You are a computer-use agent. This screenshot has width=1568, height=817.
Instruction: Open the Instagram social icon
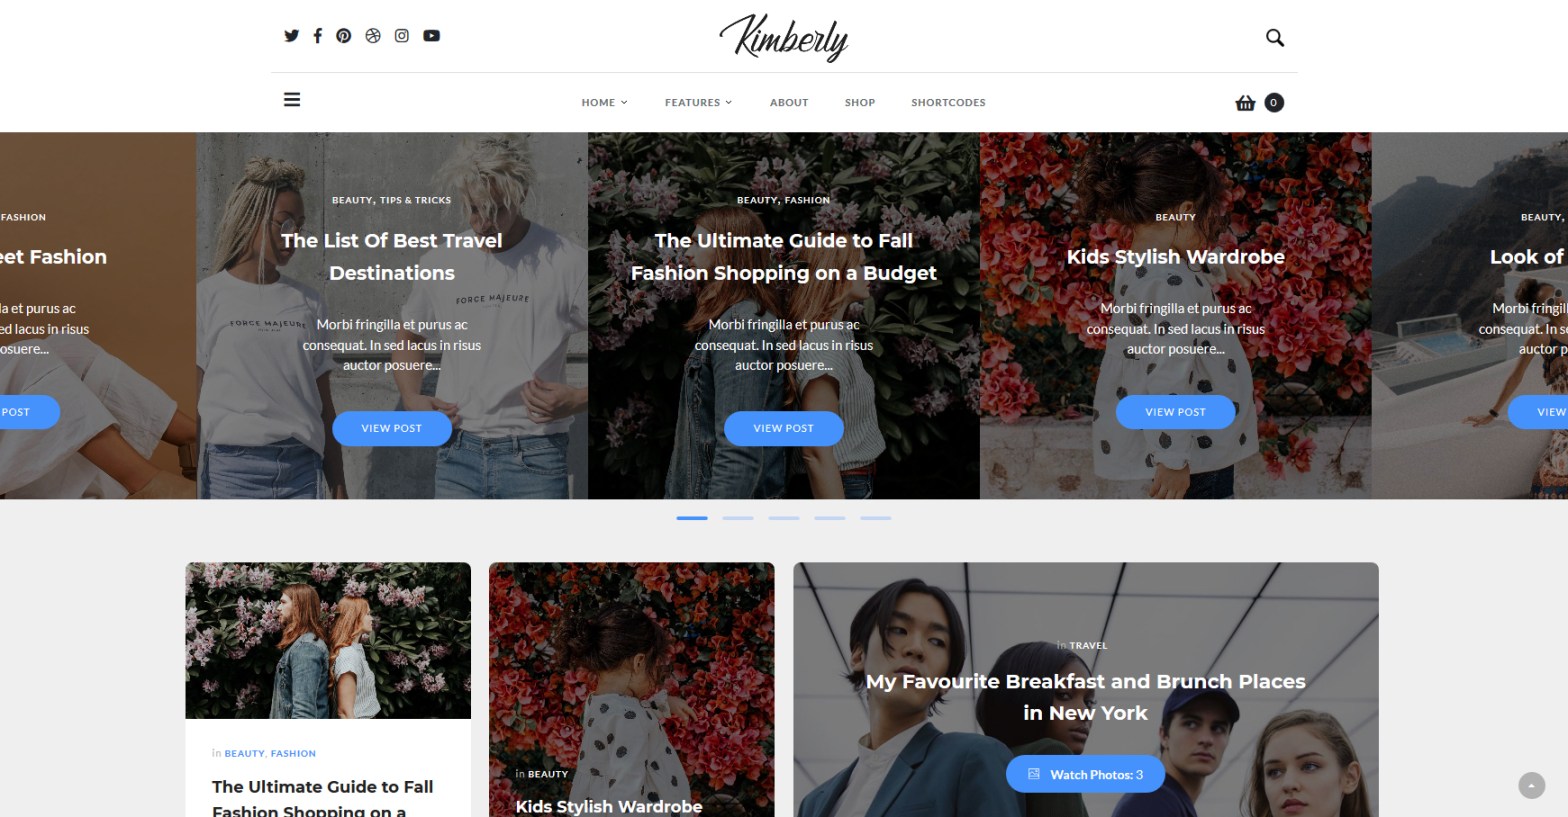[401, 36]
